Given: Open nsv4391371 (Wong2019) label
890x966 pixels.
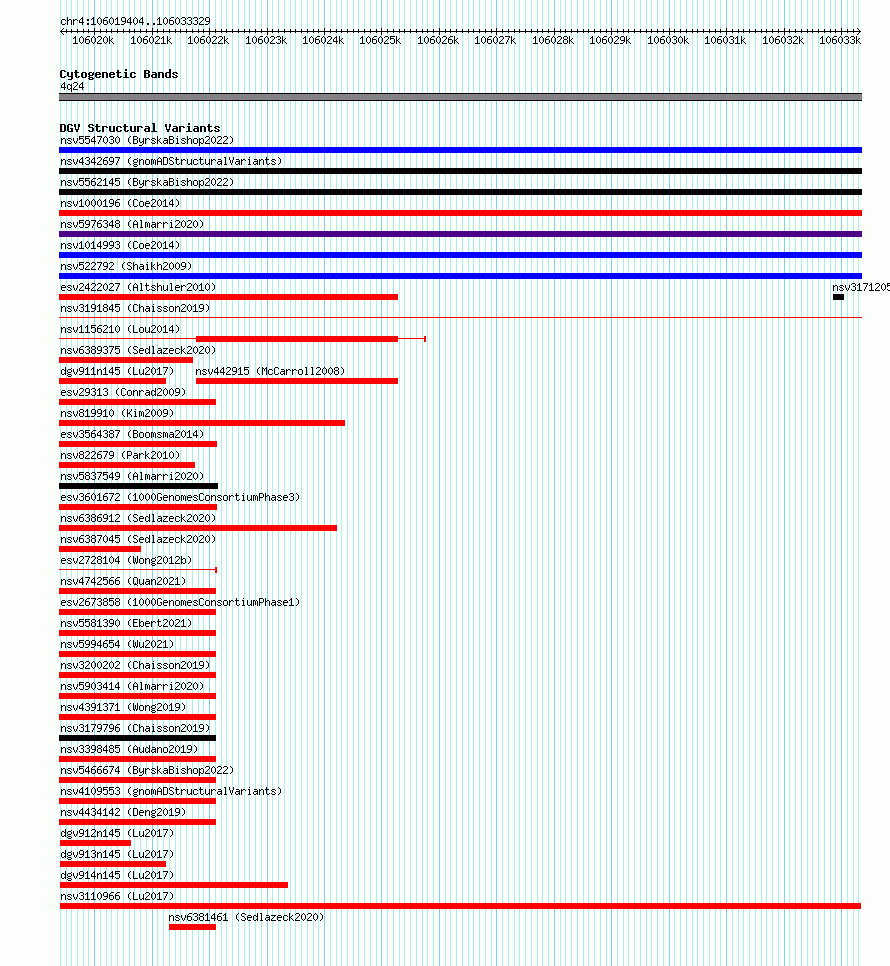Looking at the screenshot, I should (123, 707).
